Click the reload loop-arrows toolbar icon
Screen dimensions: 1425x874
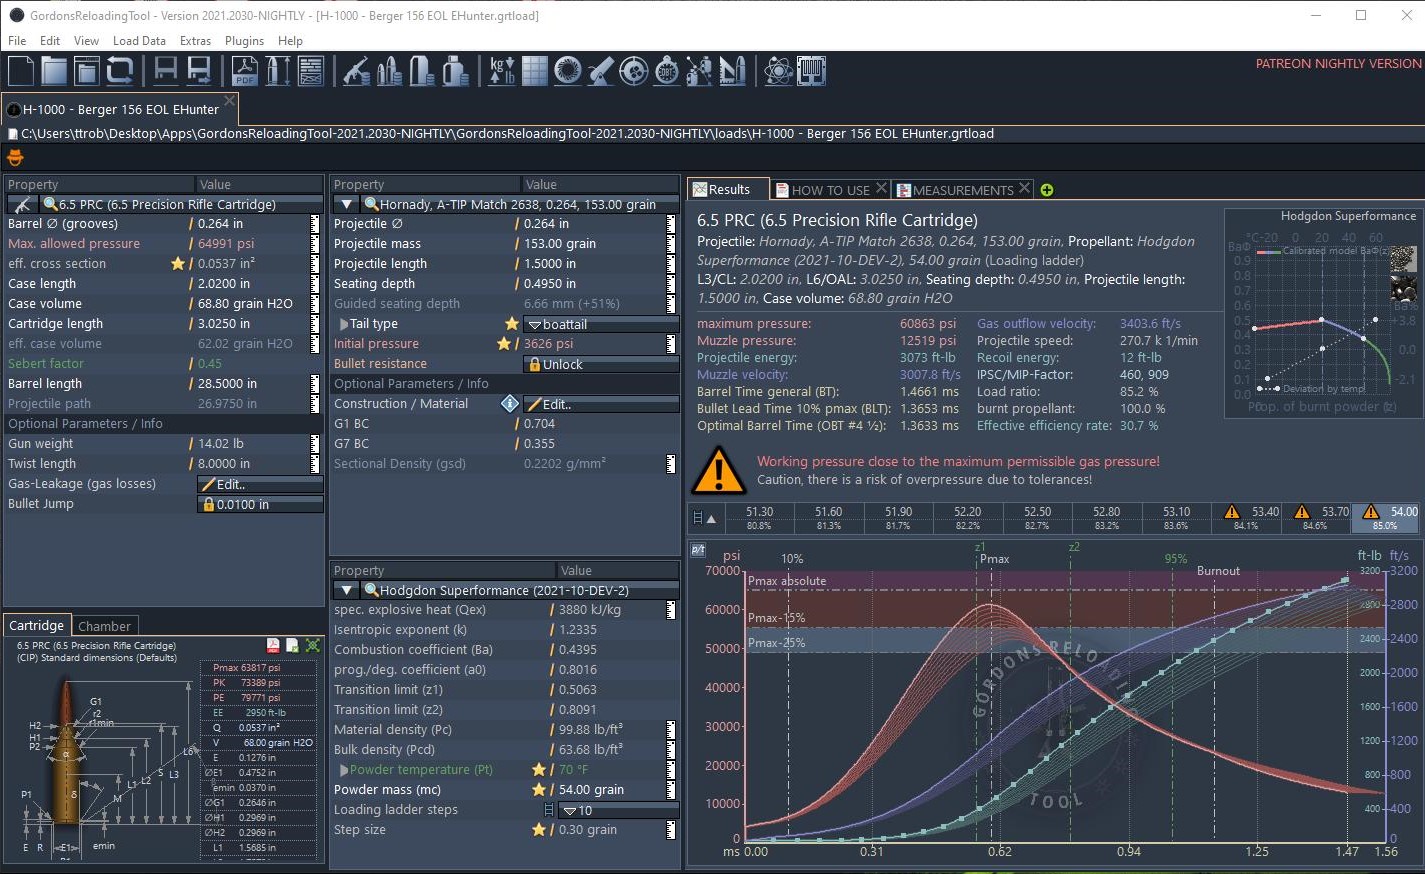click(120, 71)
